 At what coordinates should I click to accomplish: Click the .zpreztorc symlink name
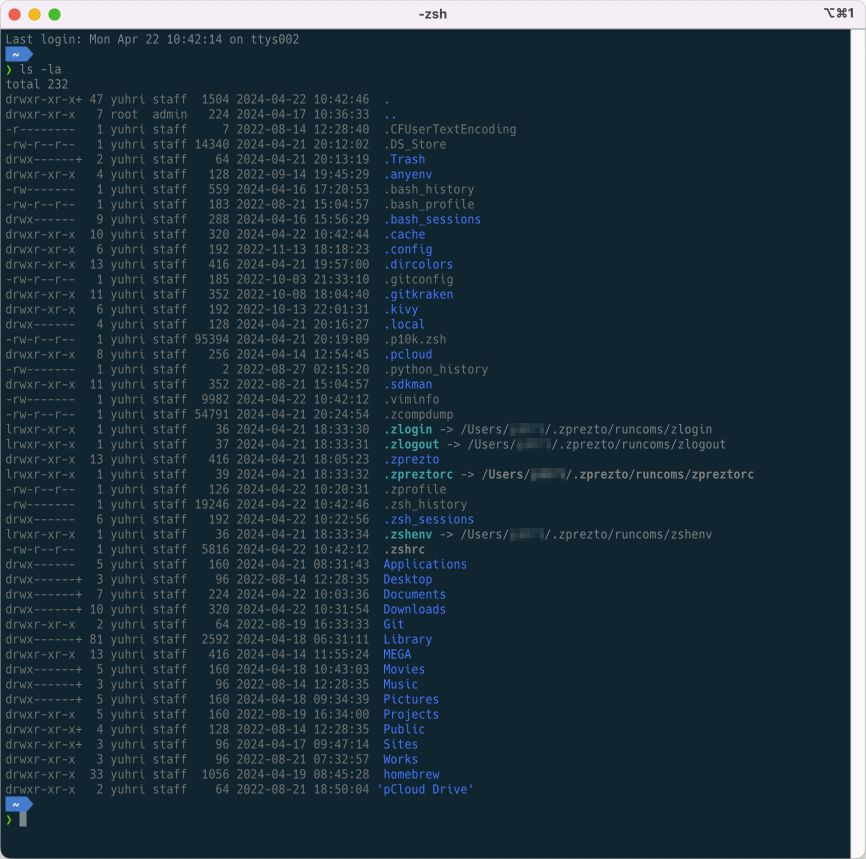click(419, 475)
